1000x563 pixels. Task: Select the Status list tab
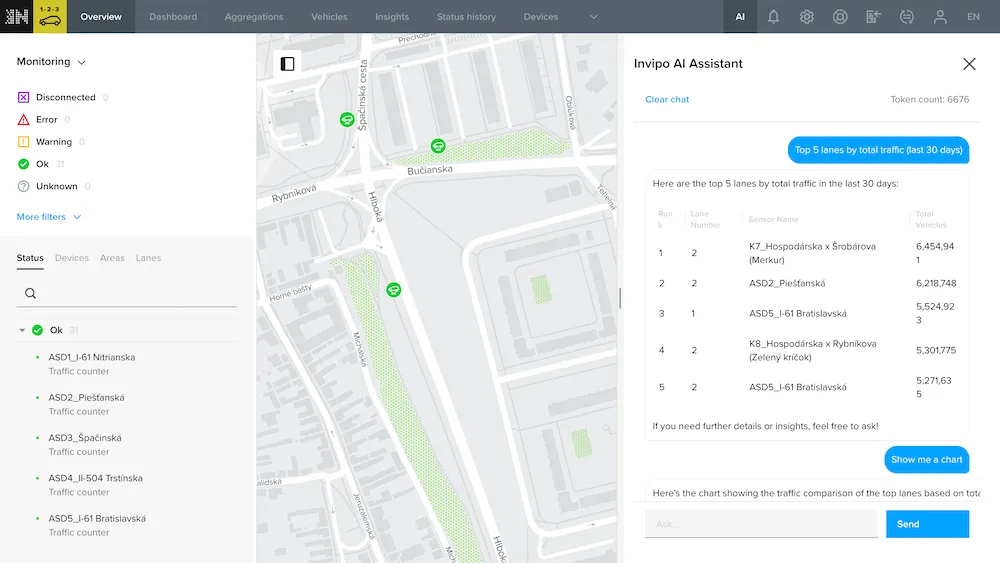30,258
